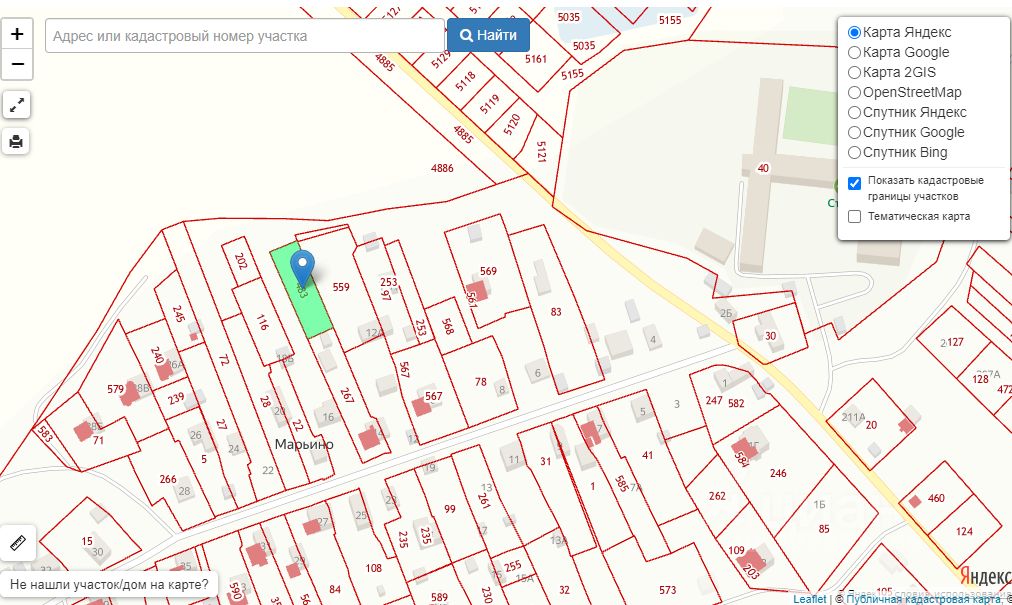Screen dimensions: 1012x605
Task: Select Карта Яндекс base layer
Action: (x=854, y=32)
